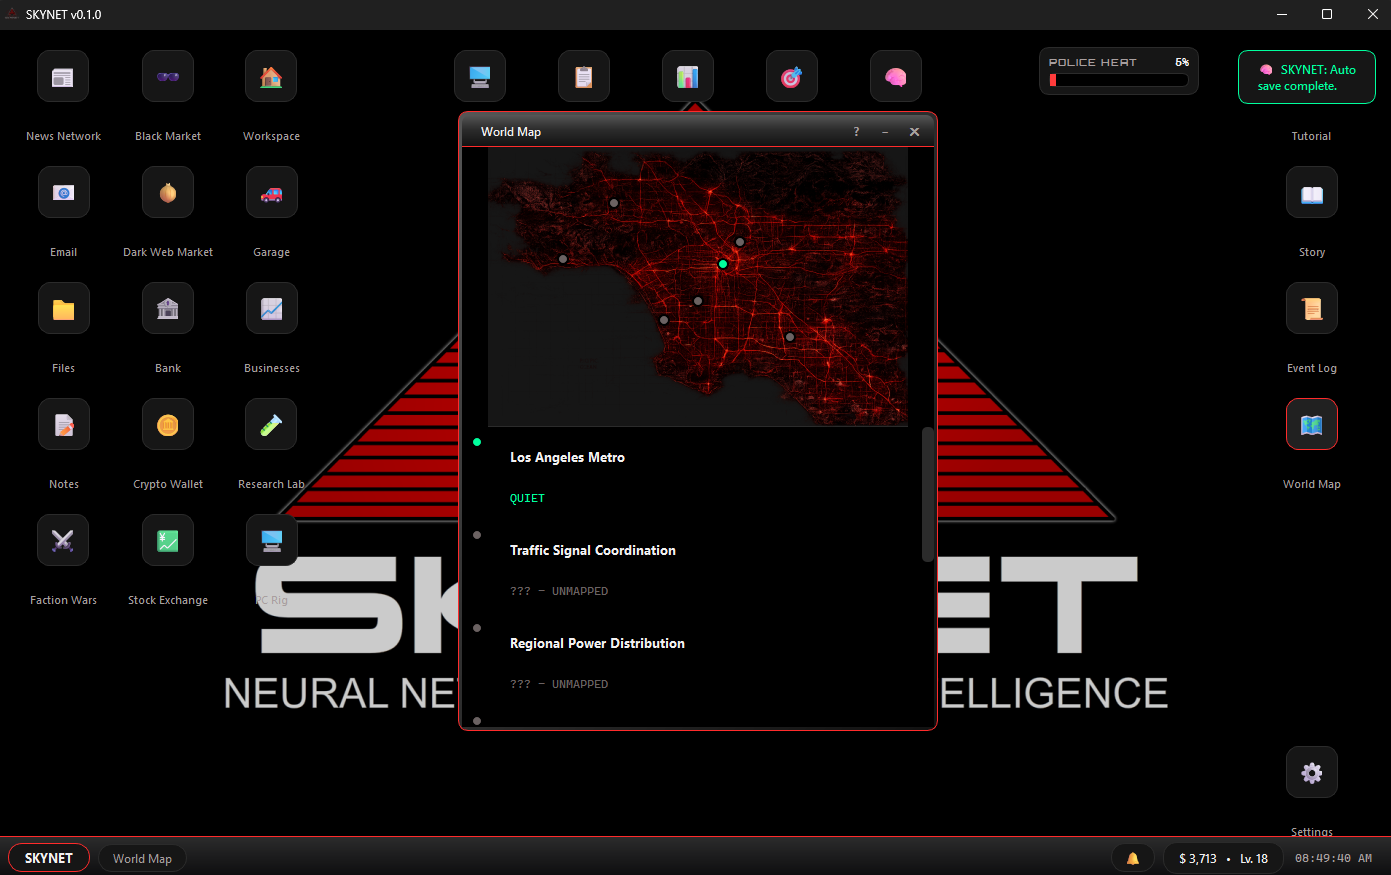Viewport: 1391px width, 875px height.
Task: Launch the Research Lab test tube icon
Action: pyautogui.click(x=271, y=425)
